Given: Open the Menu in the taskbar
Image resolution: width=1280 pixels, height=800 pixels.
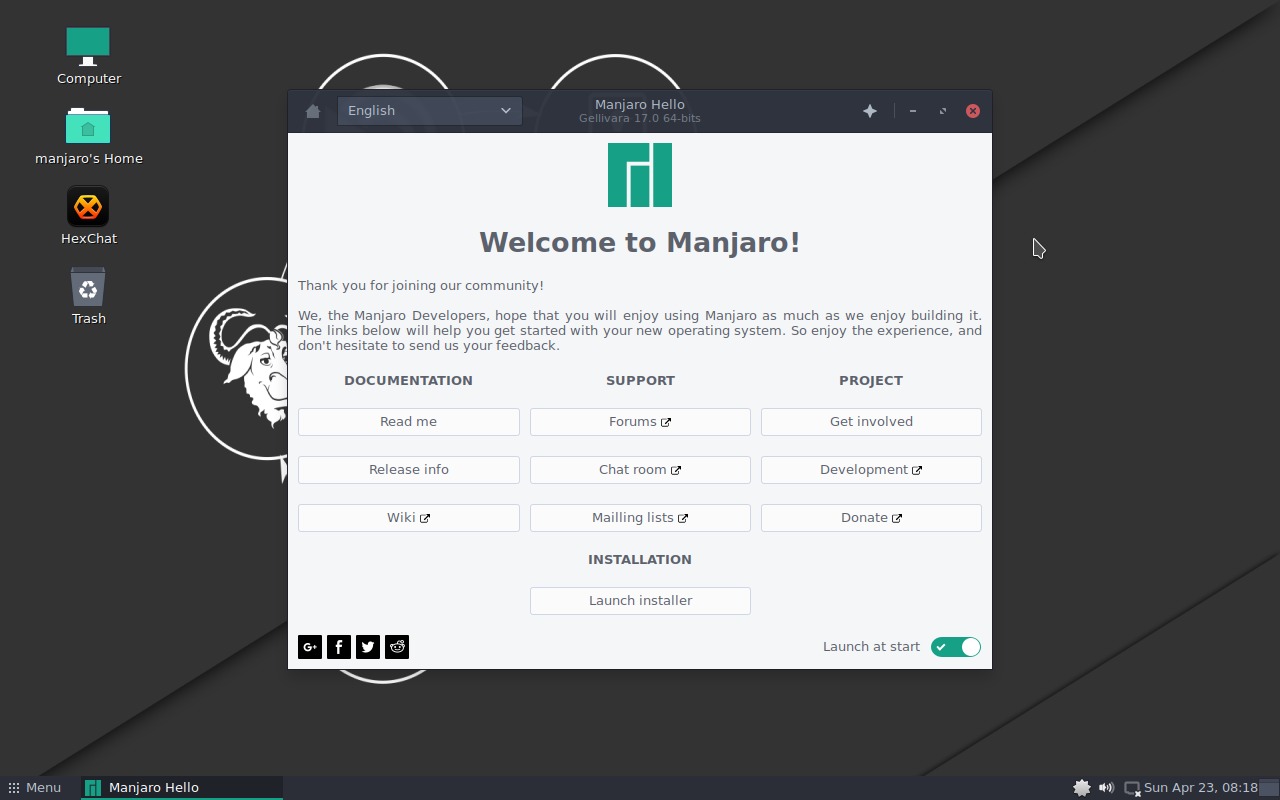Looking at the screenshot, I should [x=34, y=787].
